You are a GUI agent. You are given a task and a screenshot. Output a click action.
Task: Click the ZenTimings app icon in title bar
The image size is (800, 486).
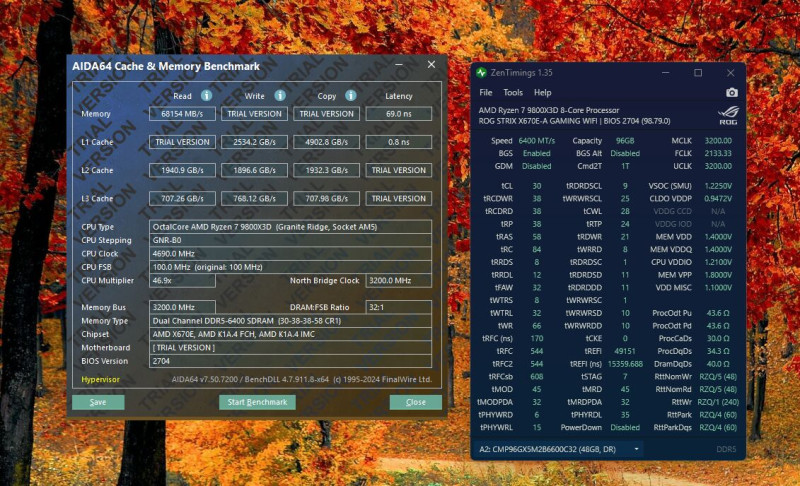click(481, 73)
